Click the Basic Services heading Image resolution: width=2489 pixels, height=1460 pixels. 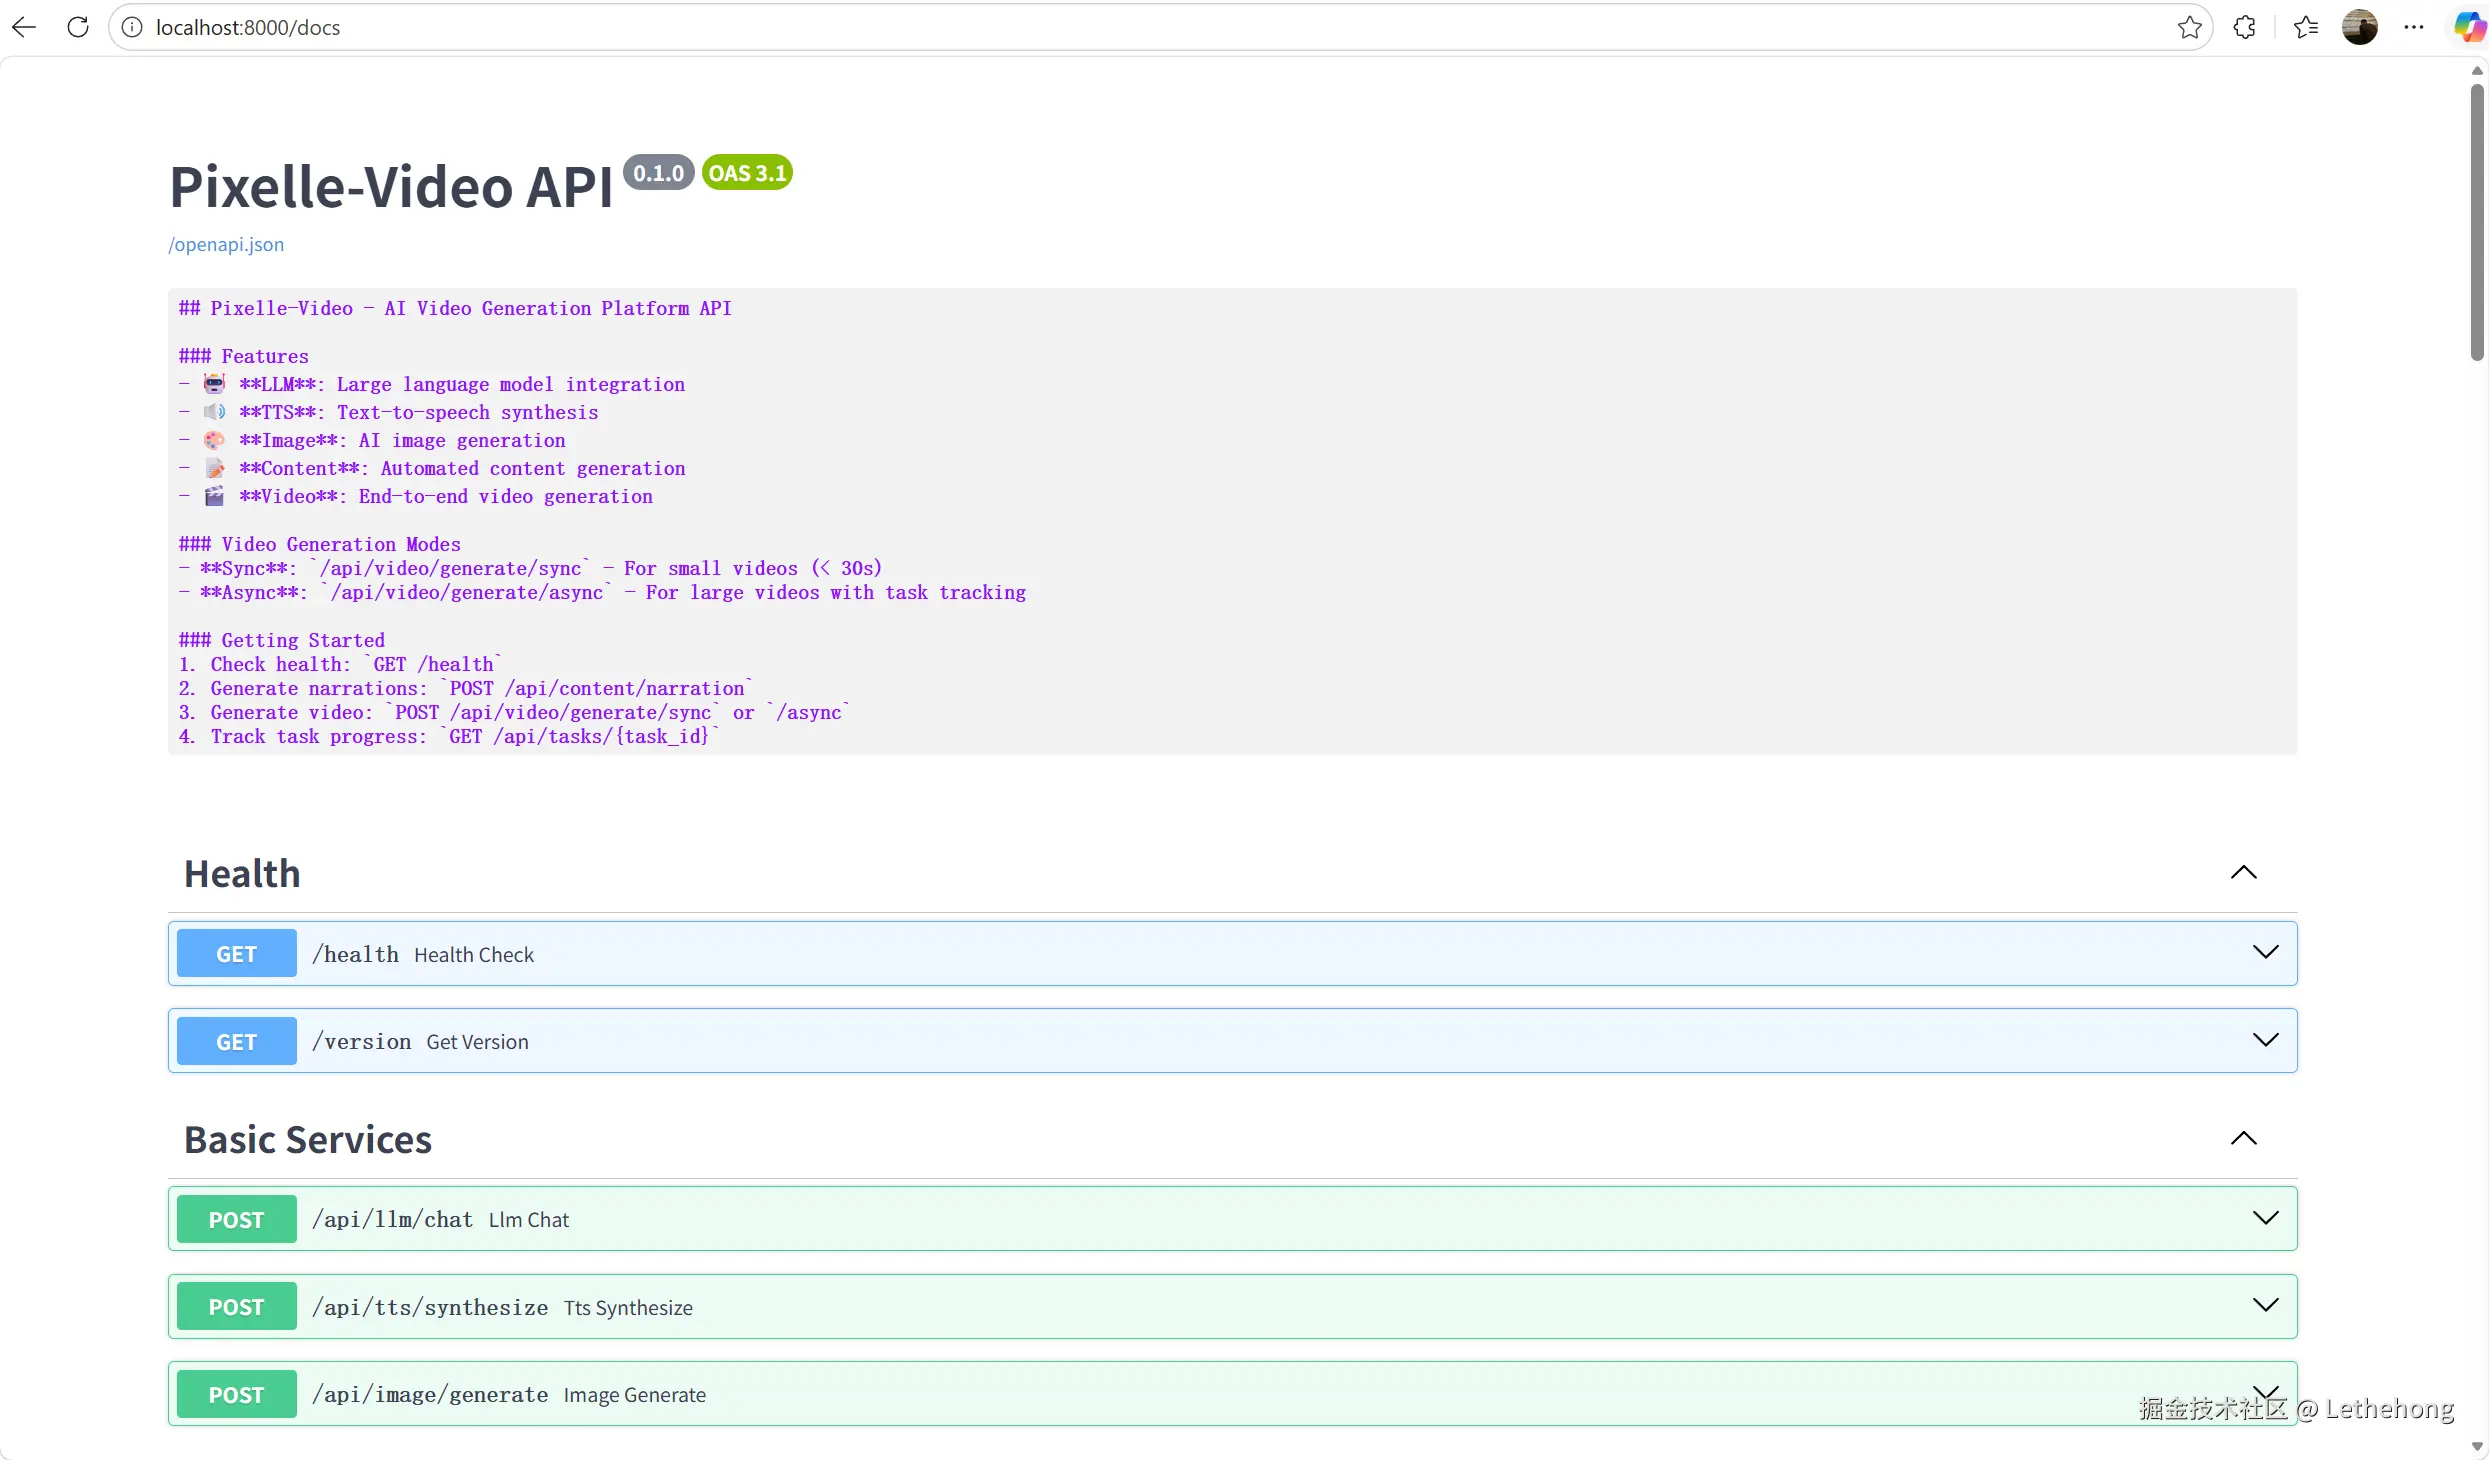(308, 1140)
